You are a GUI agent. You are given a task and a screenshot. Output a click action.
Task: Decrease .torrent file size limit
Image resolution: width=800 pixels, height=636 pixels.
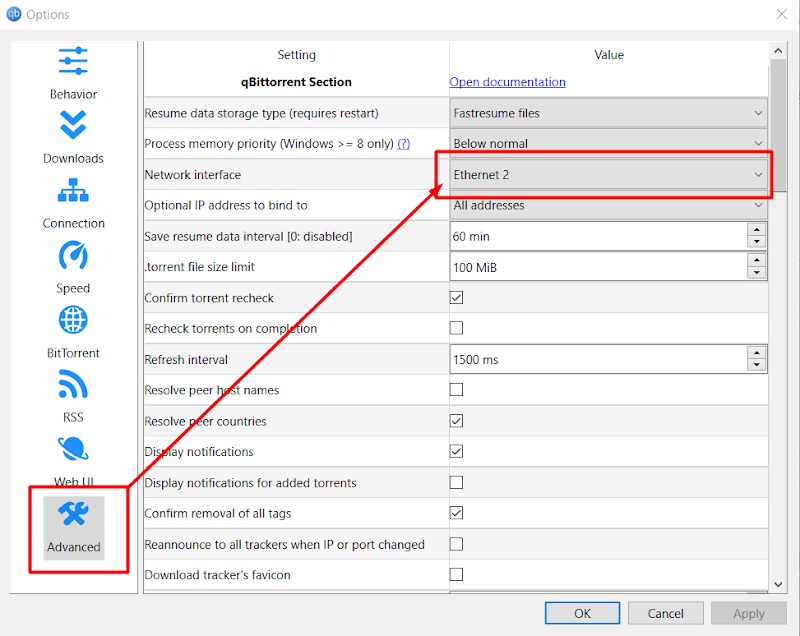pyautogui.click(x=757, y=273)
